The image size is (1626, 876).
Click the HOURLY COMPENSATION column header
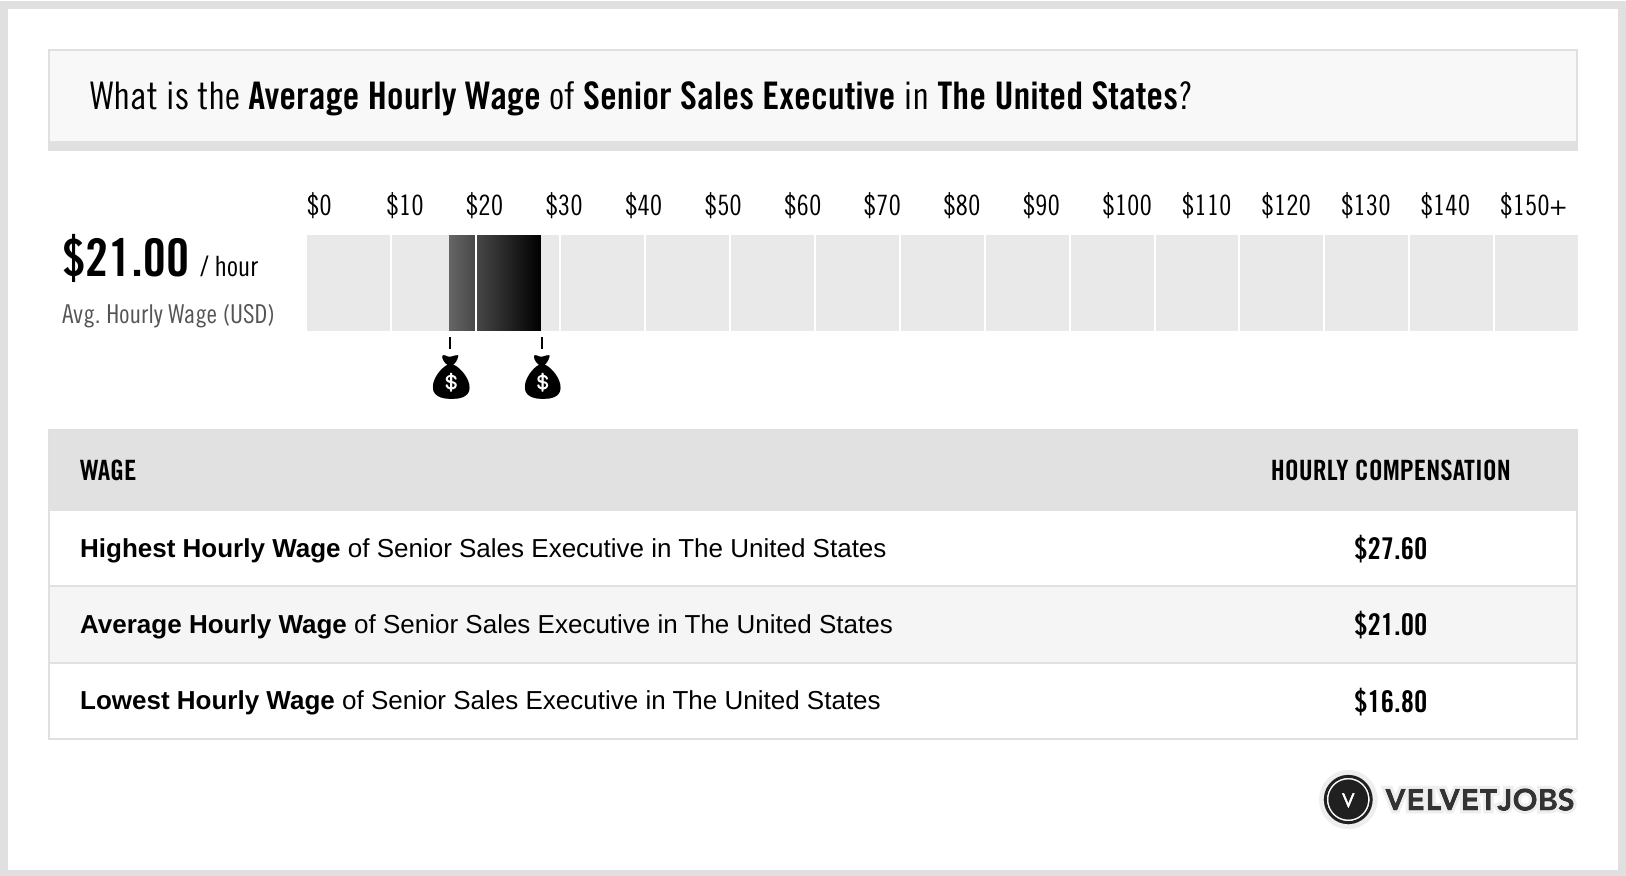tap(1390, 470)
